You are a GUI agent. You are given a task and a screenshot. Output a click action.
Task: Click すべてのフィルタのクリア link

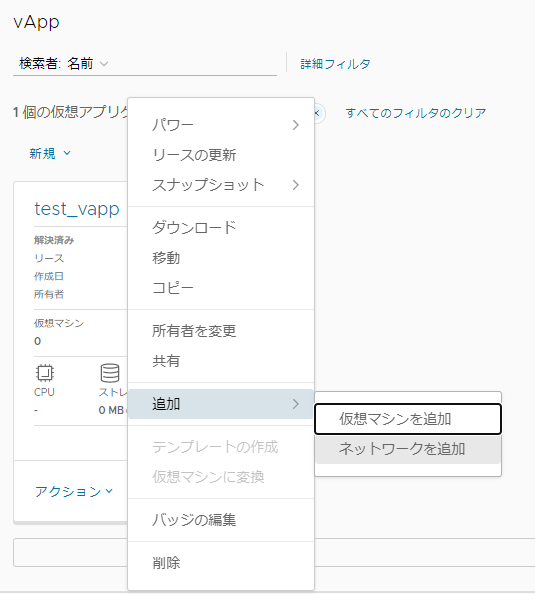(416, 113)
